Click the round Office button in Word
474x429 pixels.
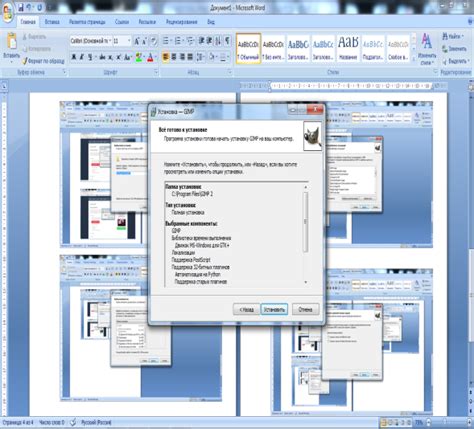[7, 13]
